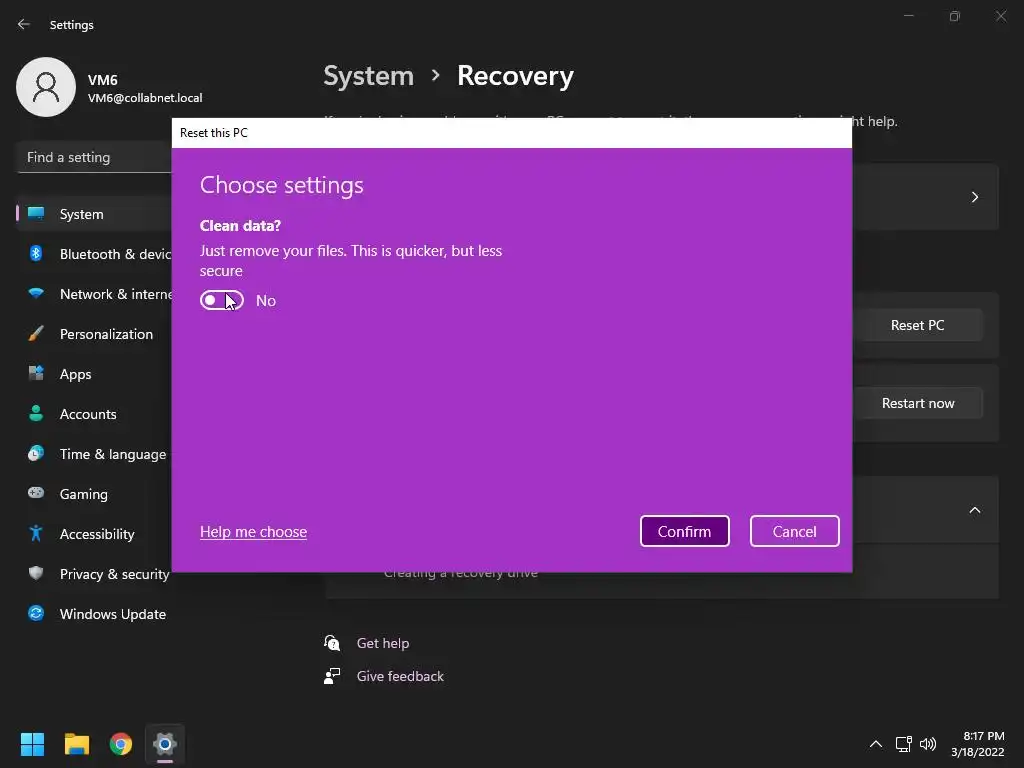Go back with the Settings back arrow
The height and width of the screenshot is (768, 1024).
[x=24, y=24]
